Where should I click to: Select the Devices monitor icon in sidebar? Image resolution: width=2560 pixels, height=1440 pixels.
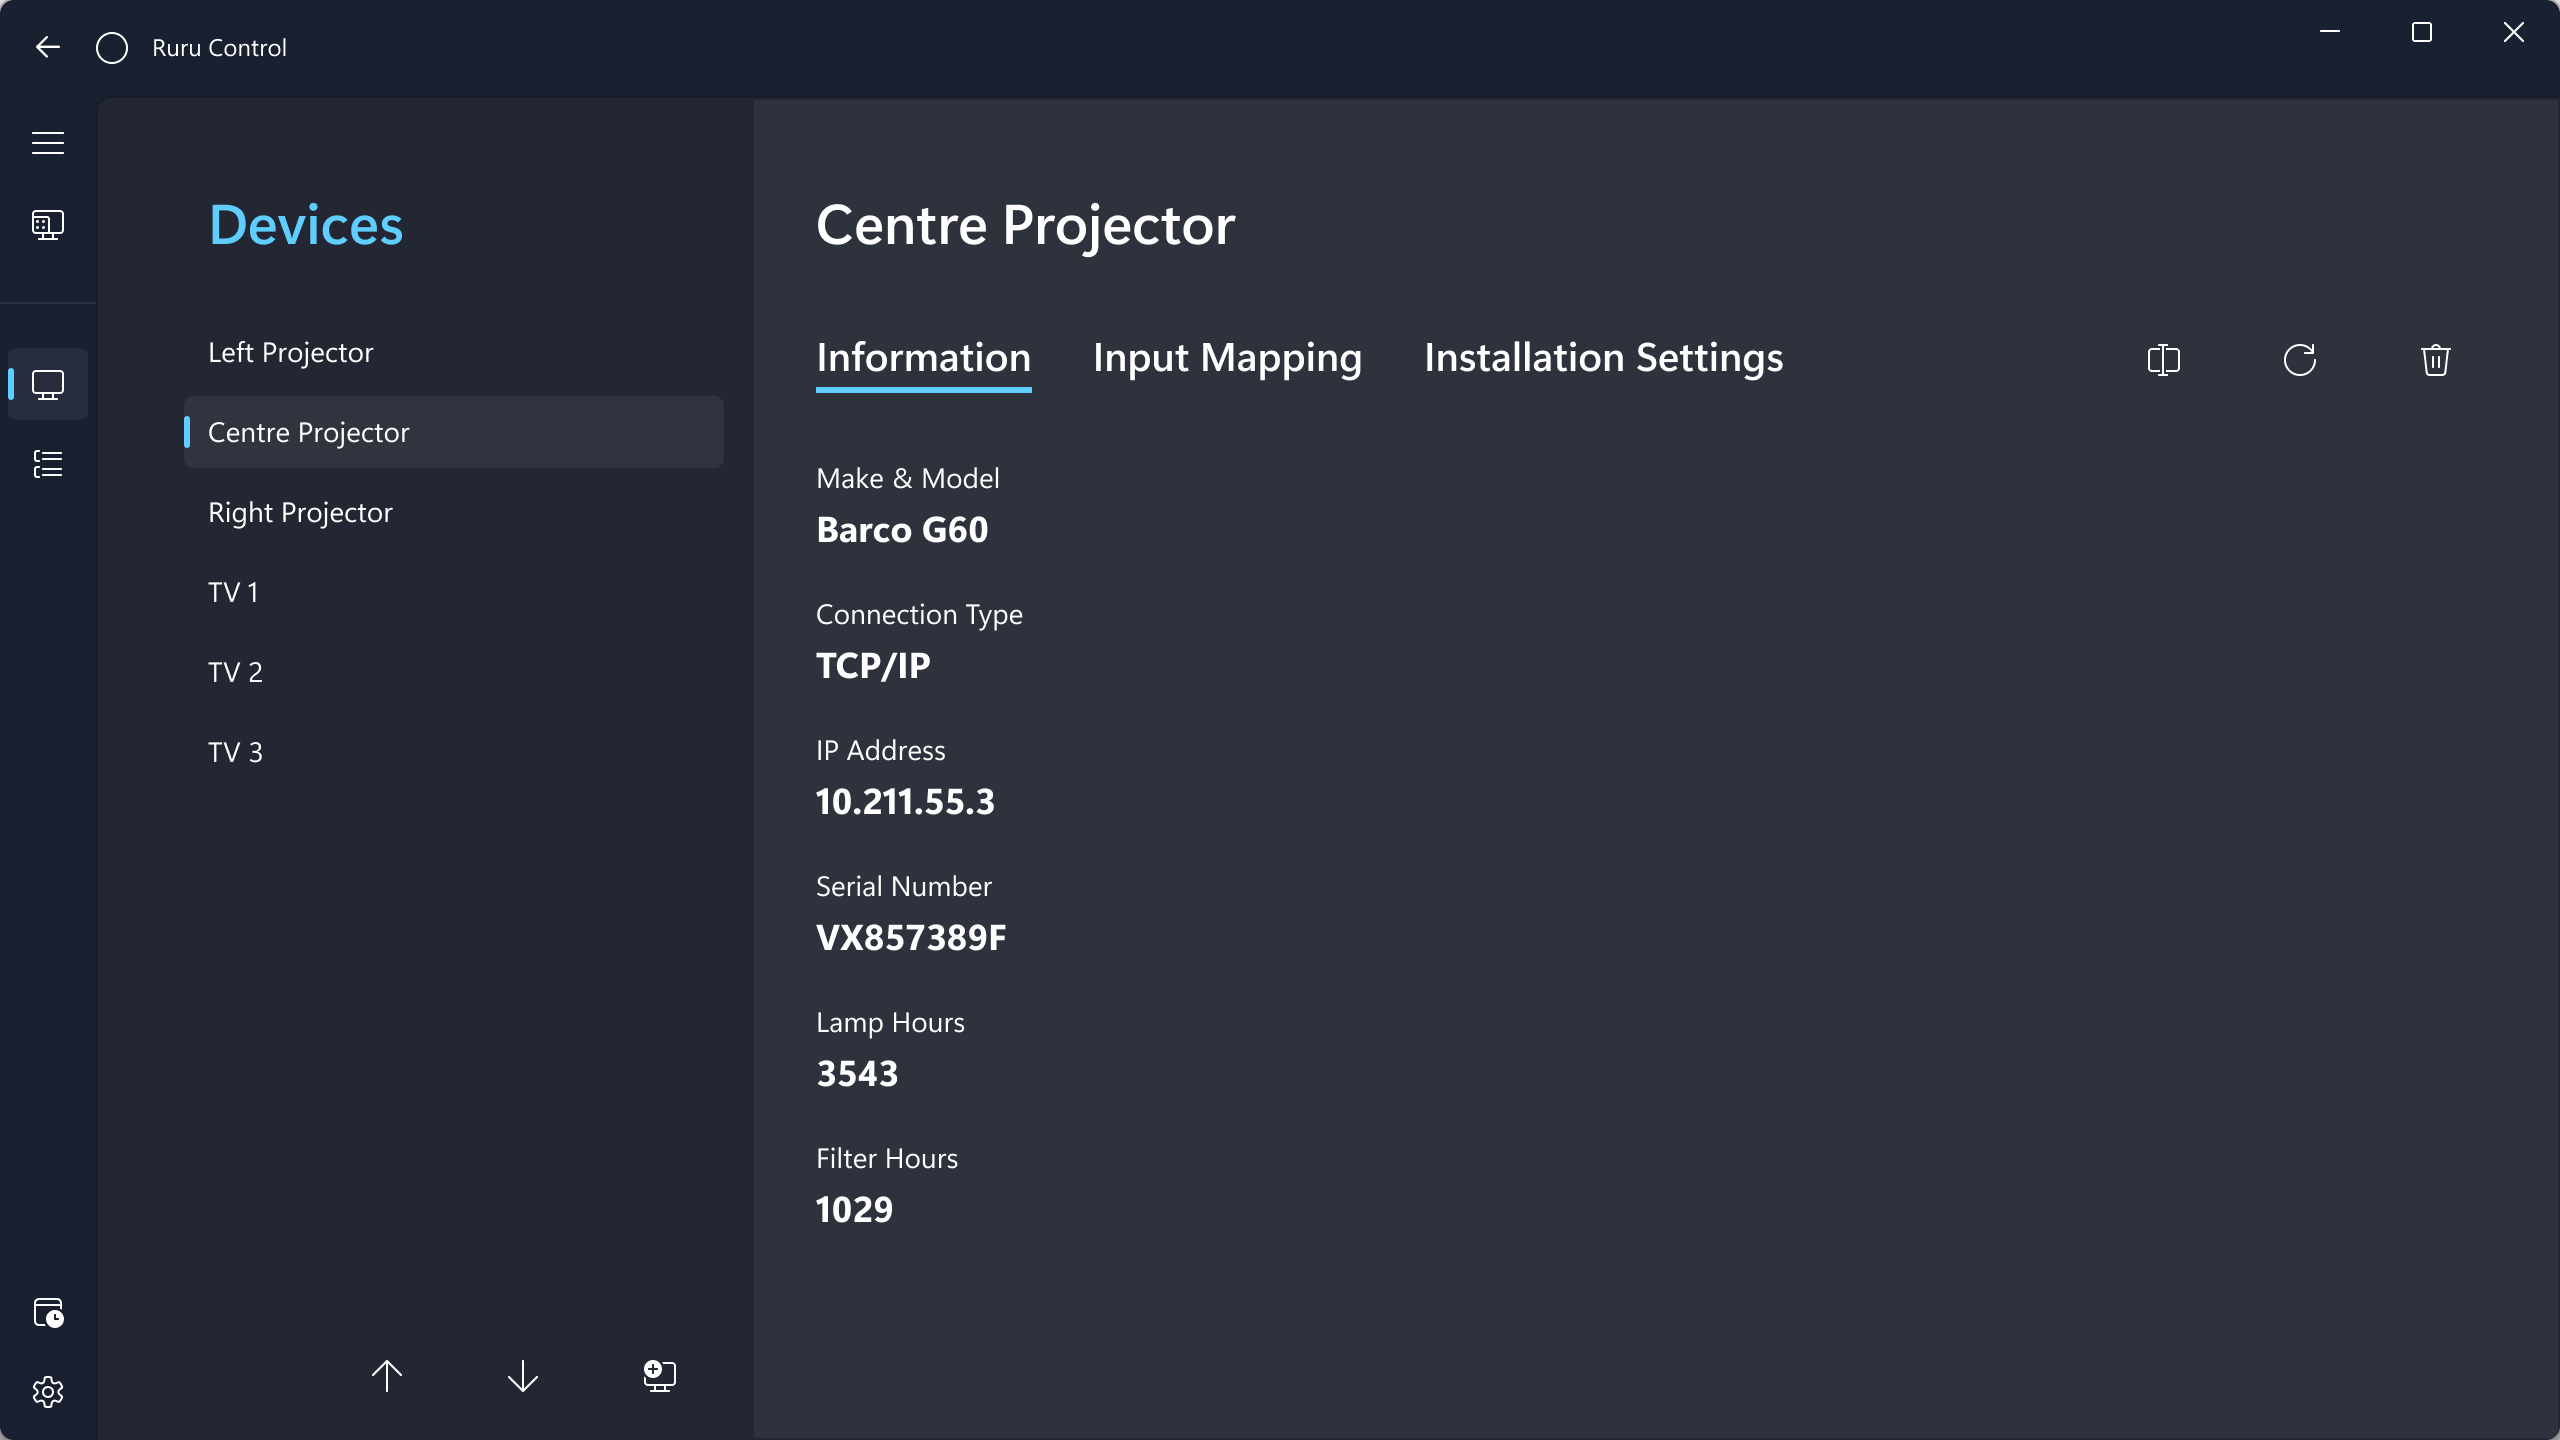(48, 384)
